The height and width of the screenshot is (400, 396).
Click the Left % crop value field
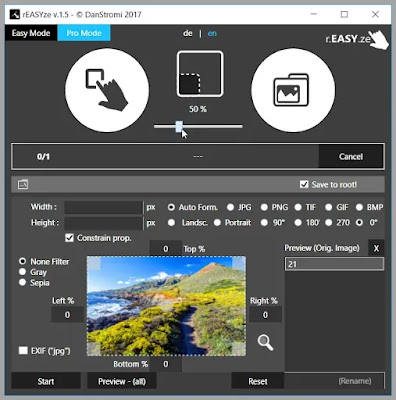pyautogui.click(x=67, y=315)
